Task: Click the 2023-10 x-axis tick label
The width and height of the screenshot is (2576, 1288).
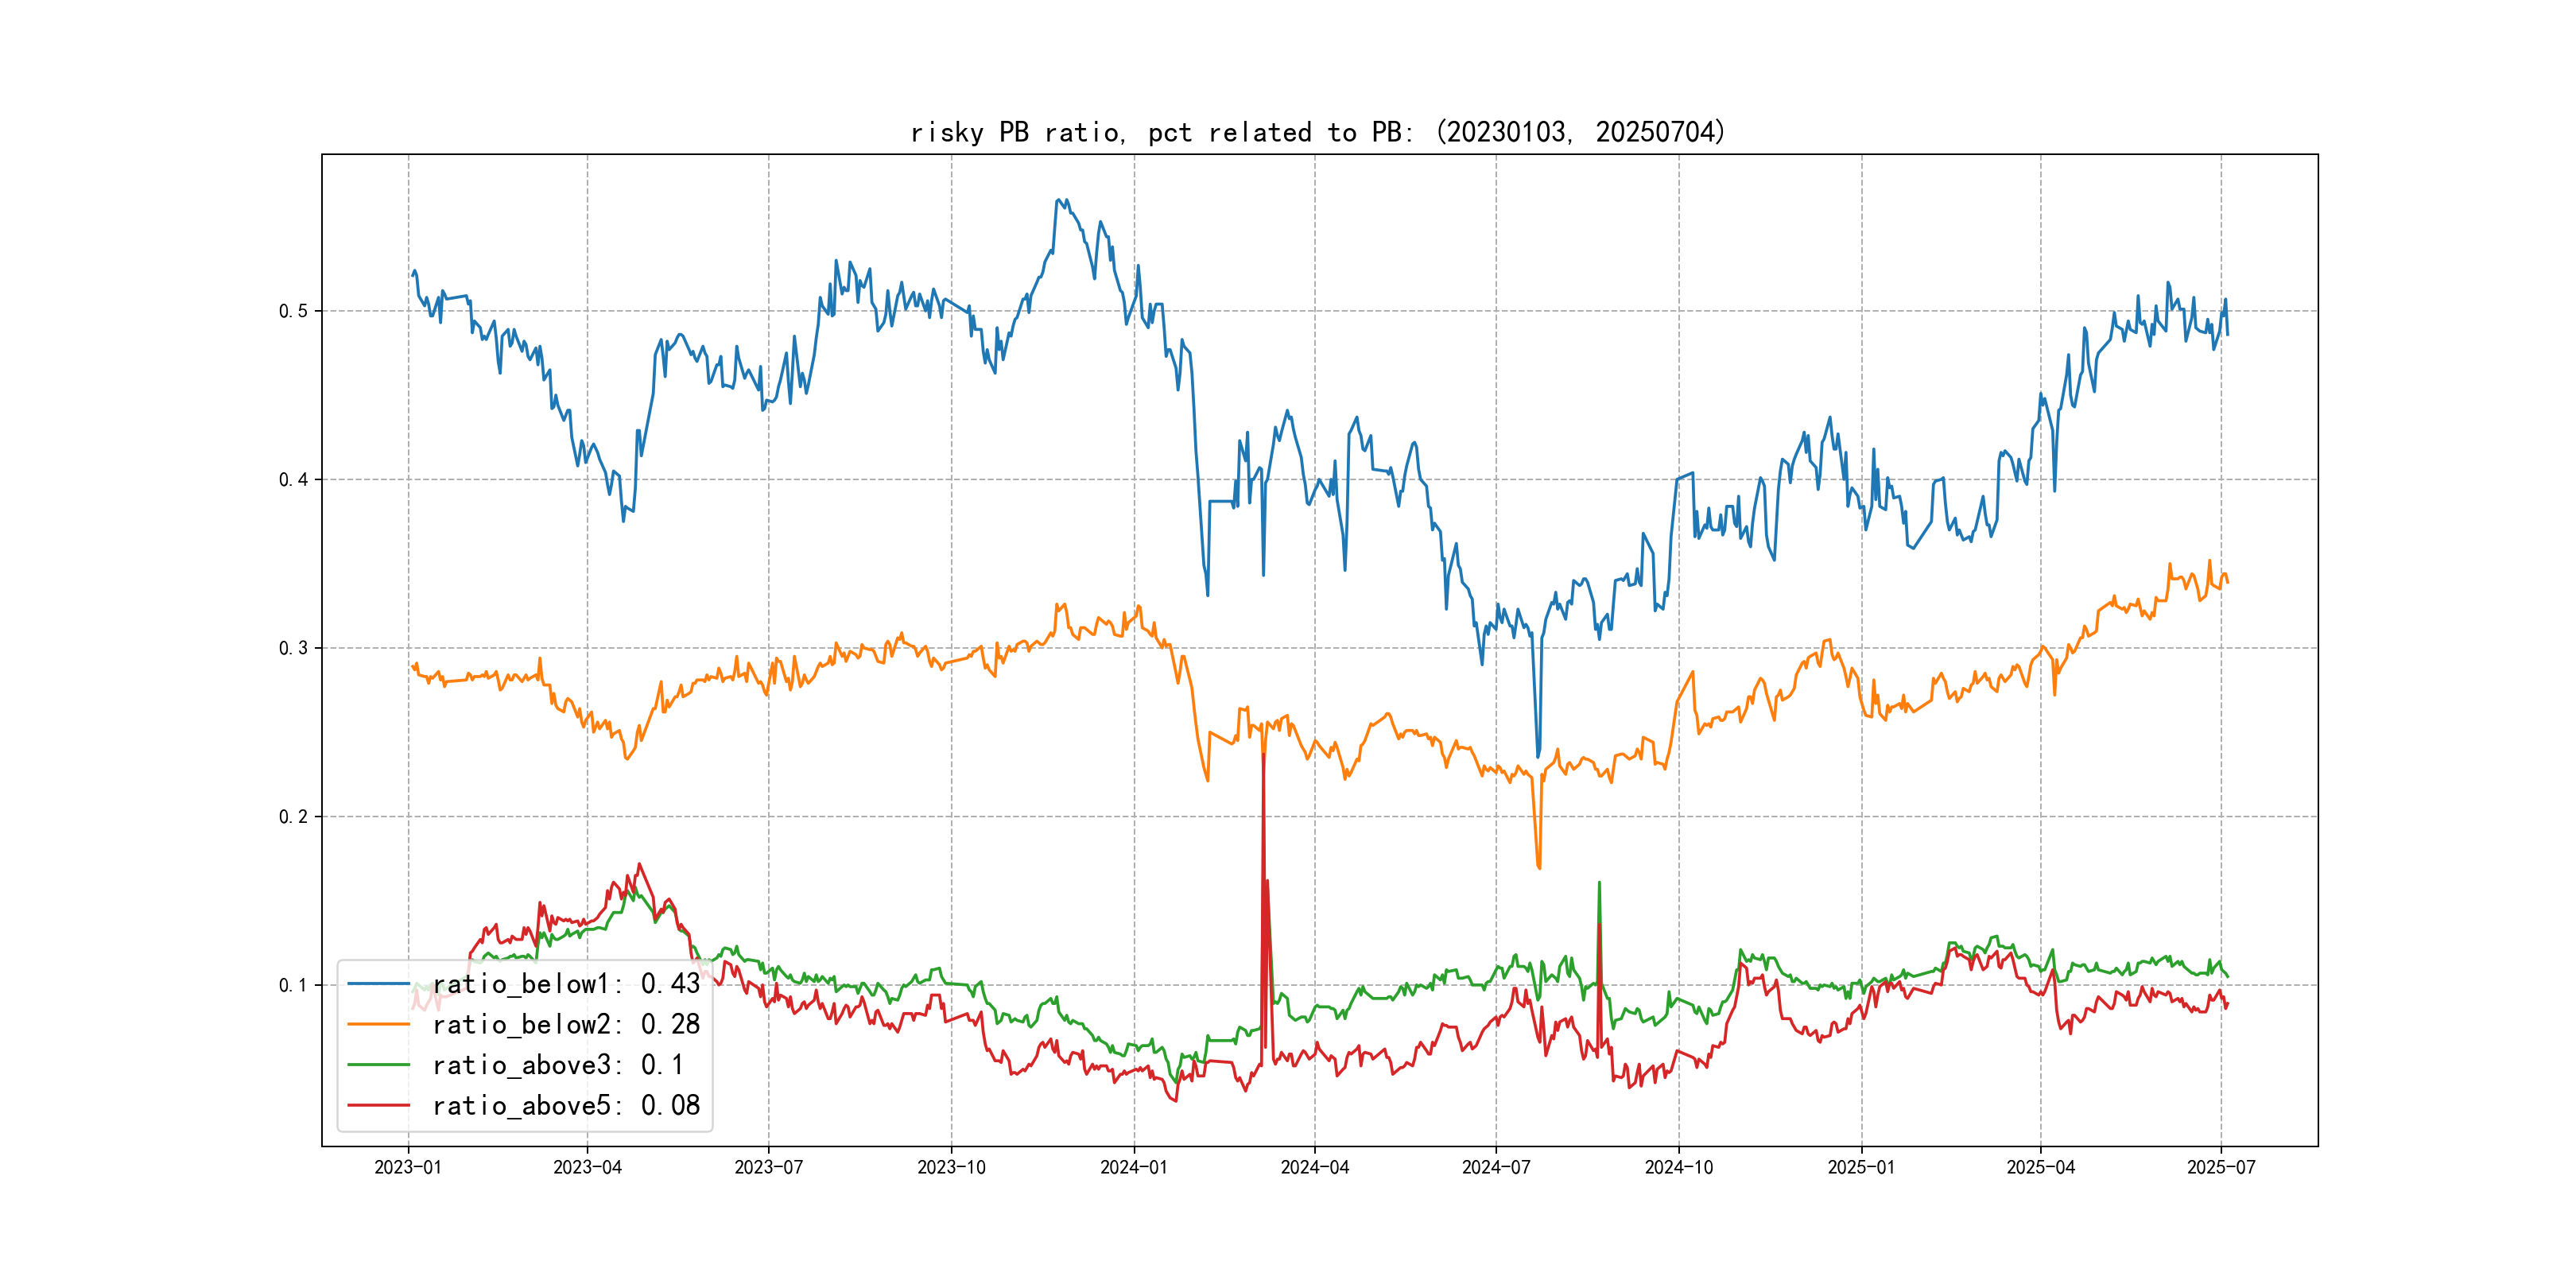Action: 951,1167
